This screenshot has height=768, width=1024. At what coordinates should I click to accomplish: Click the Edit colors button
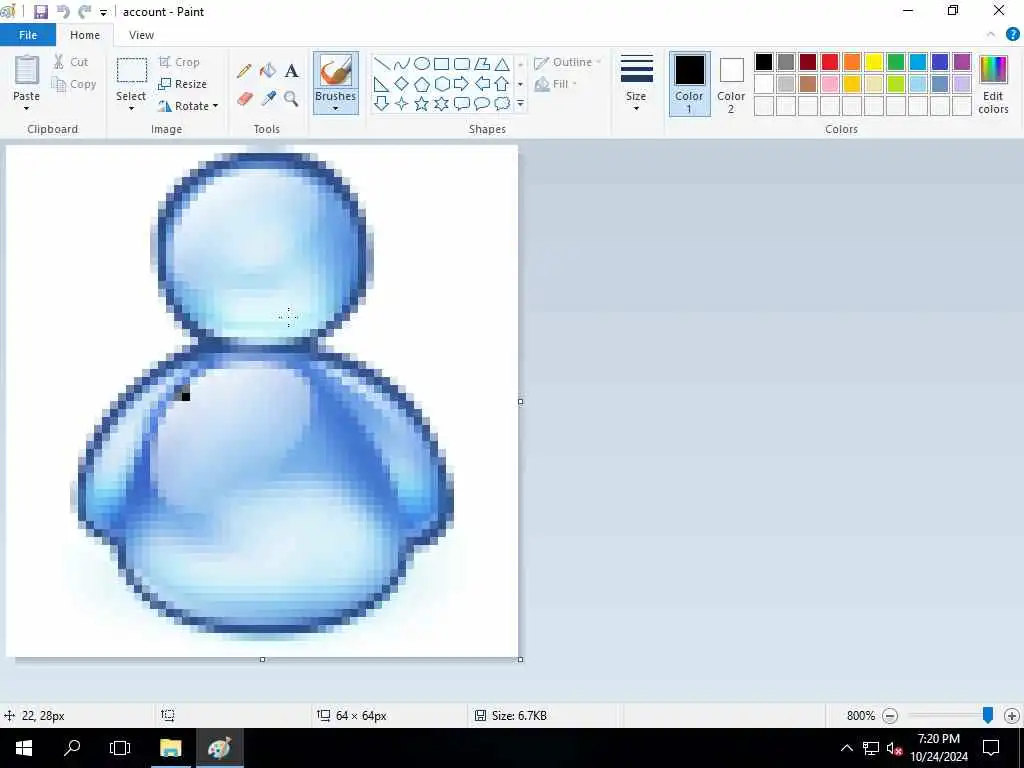993,84
